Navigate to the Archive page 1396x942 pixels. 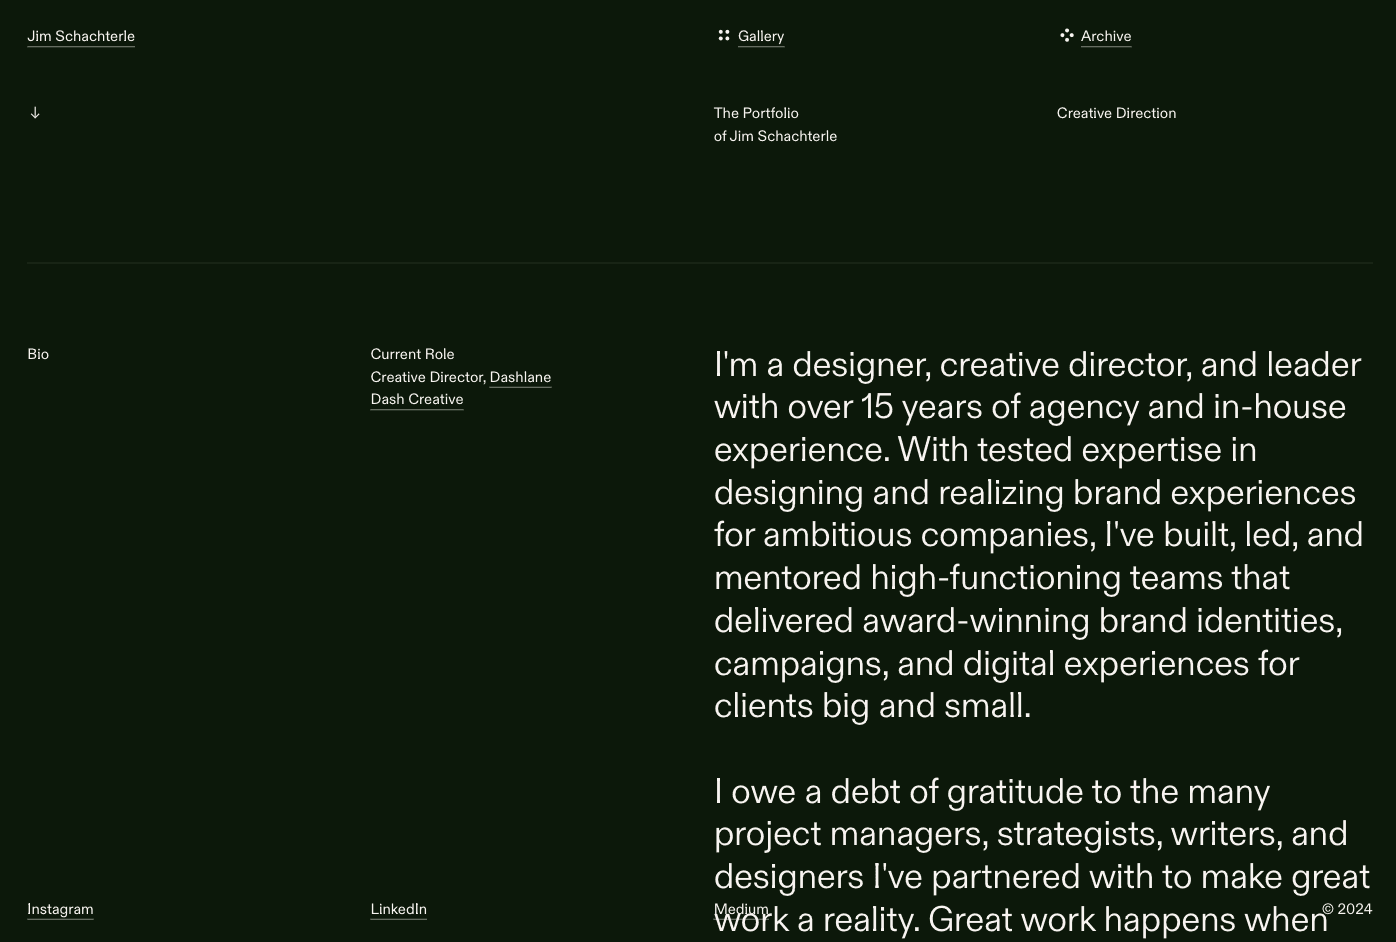[x=1106, y=36]
